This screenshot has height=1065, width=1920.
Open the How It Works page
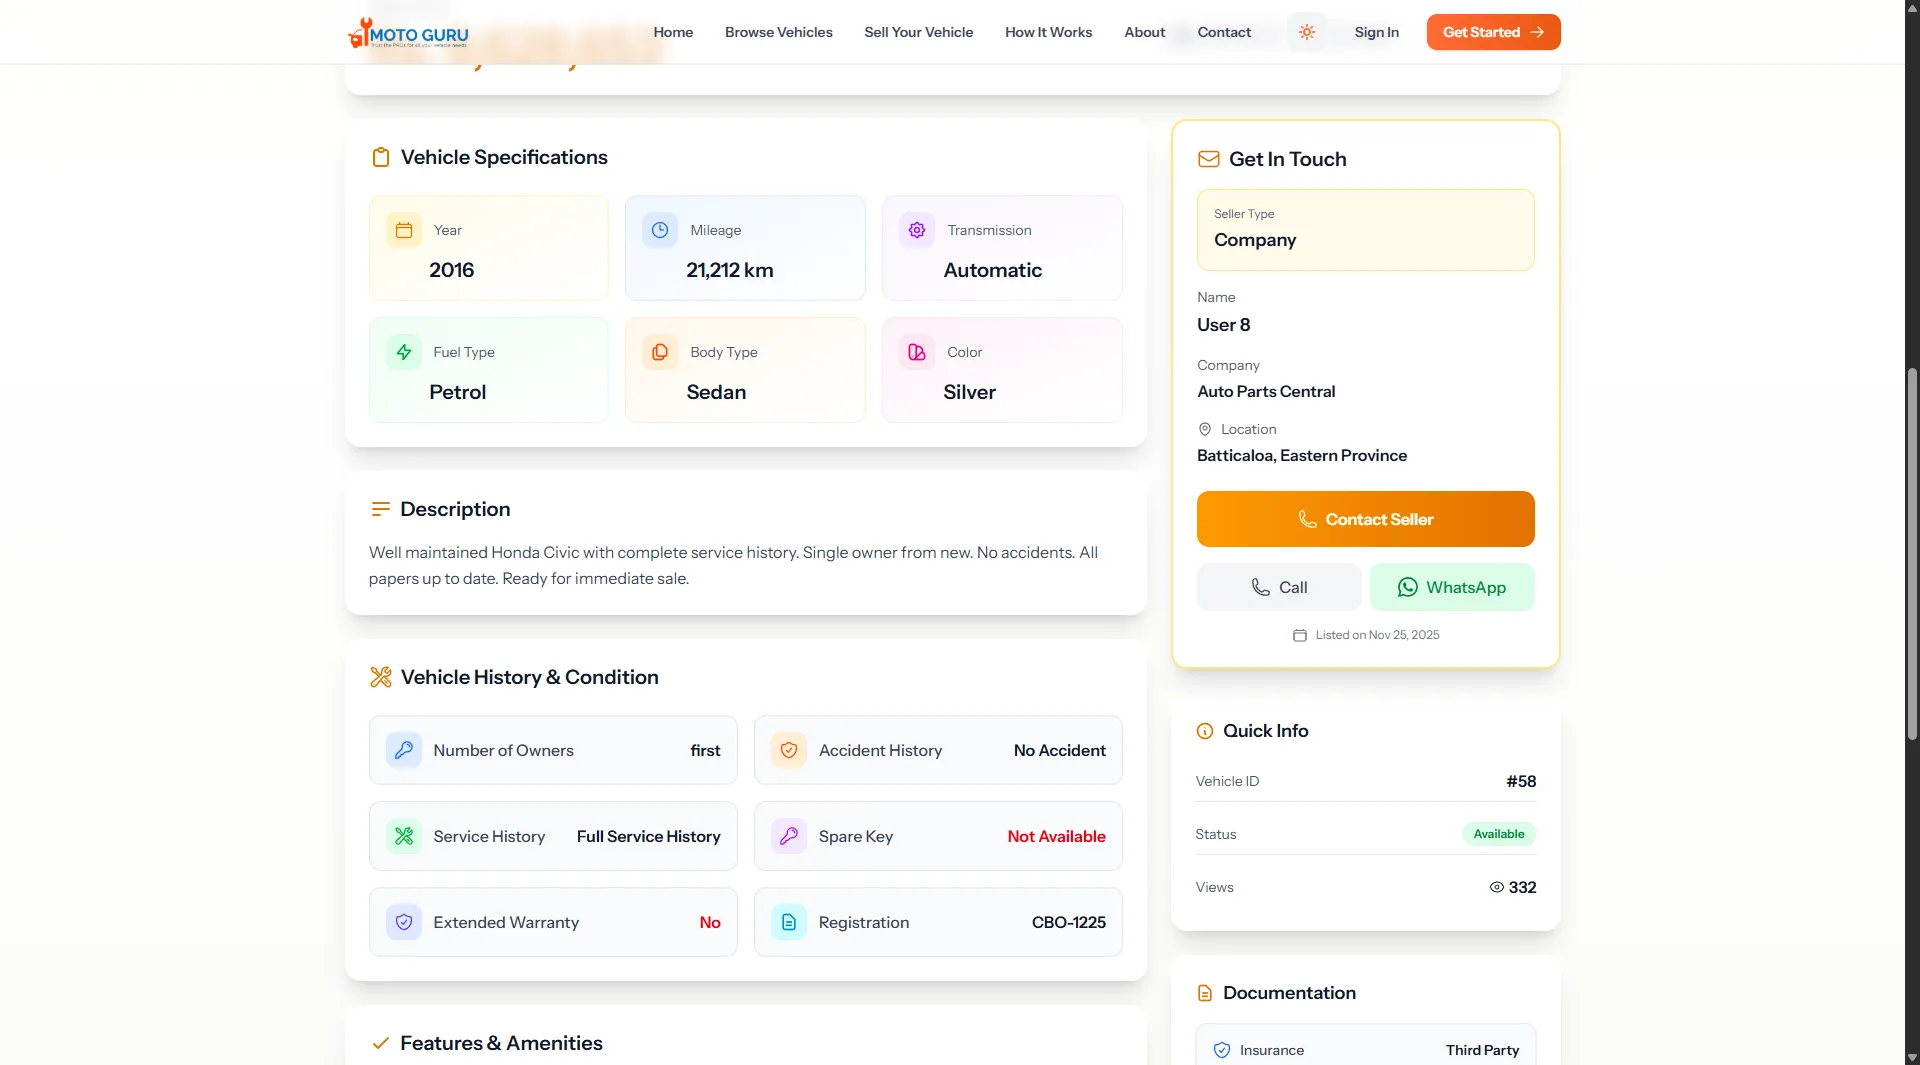(1048, 32)
